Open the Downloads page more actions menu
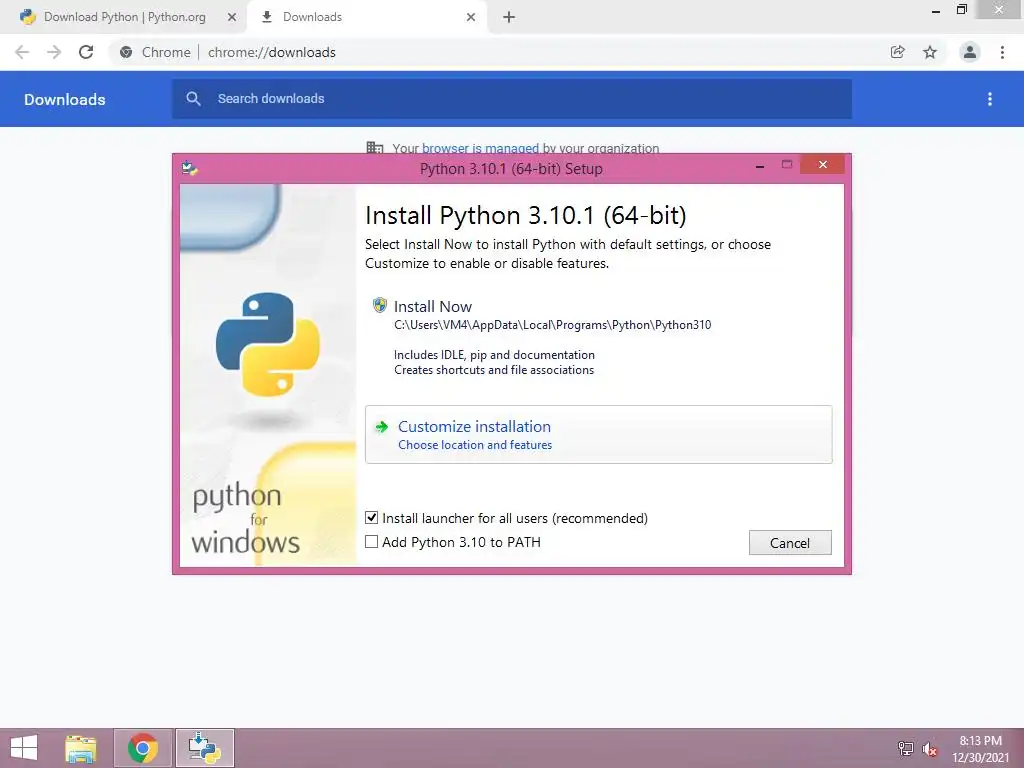The width and height of the screenshot is (1024, 768). point(990,99)
